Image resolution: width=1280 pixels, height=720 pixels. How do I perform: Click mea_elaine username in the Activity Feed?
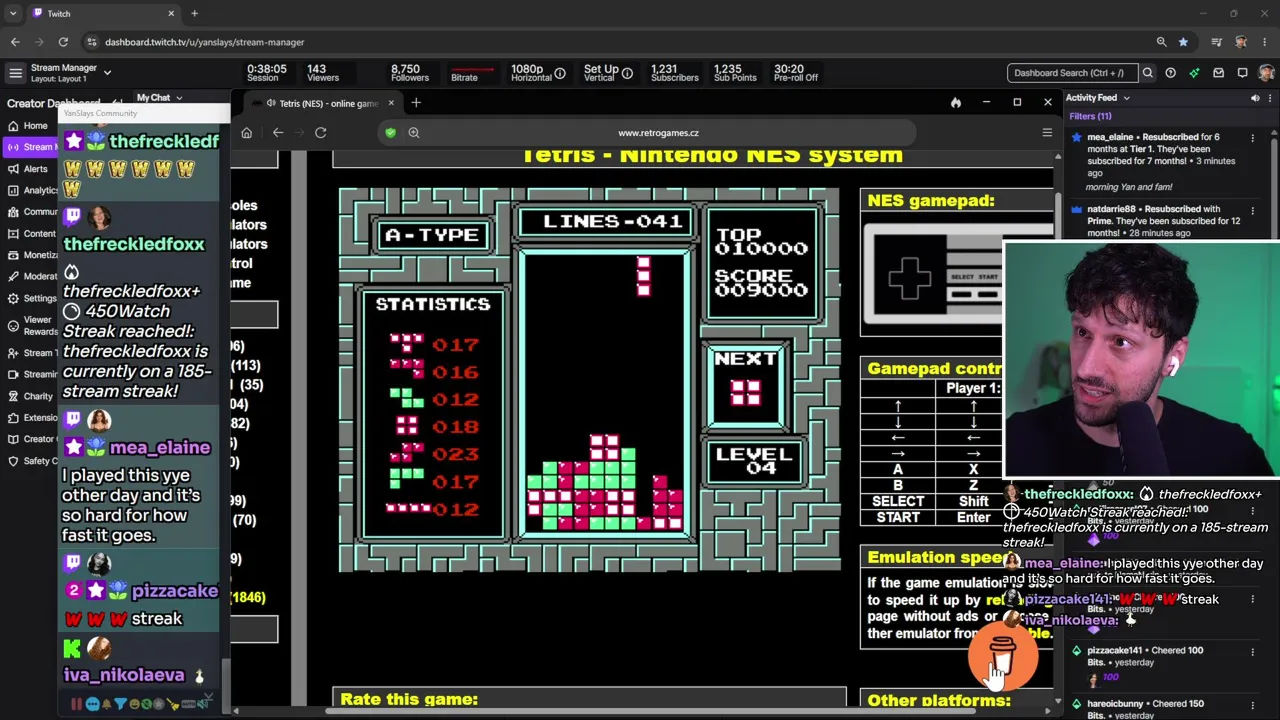click(1110, 137)
